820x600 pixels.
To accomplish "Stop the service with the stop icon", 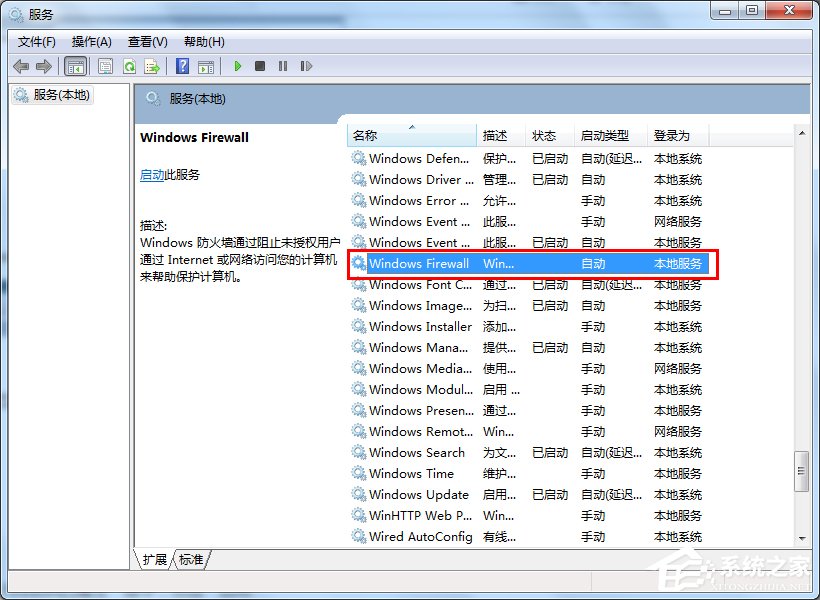I will tap(260, 66).
